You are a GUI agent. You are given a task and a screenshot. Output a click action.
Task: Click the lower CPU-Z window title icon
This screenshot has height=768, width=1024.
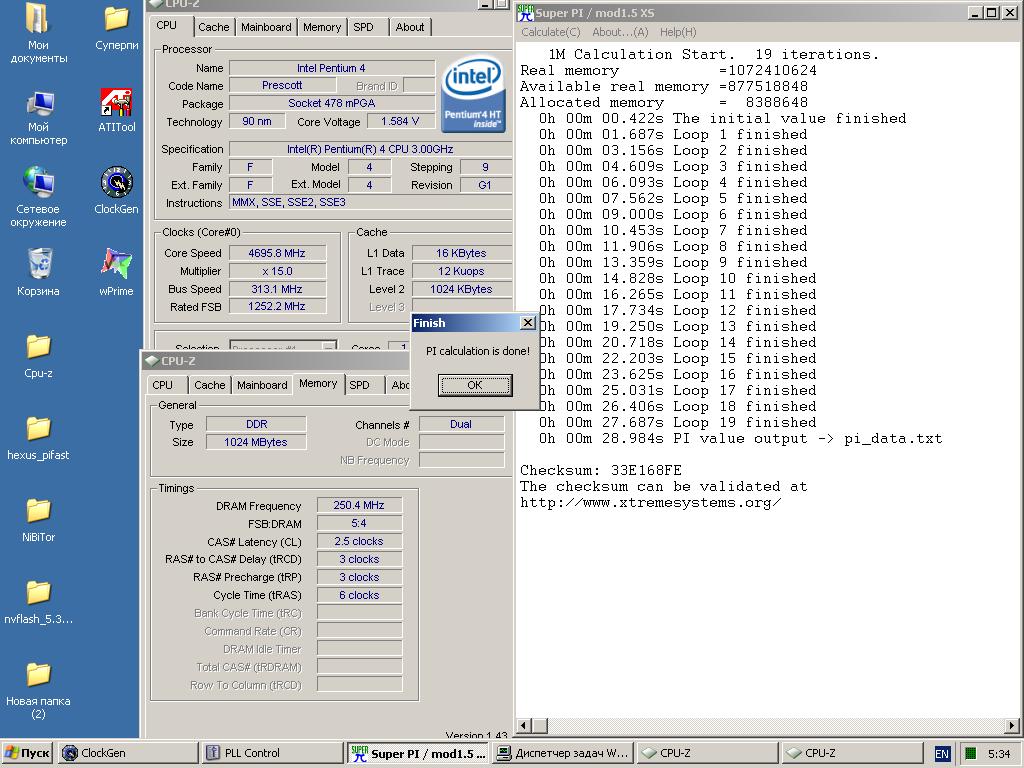(x=152, y=360)
